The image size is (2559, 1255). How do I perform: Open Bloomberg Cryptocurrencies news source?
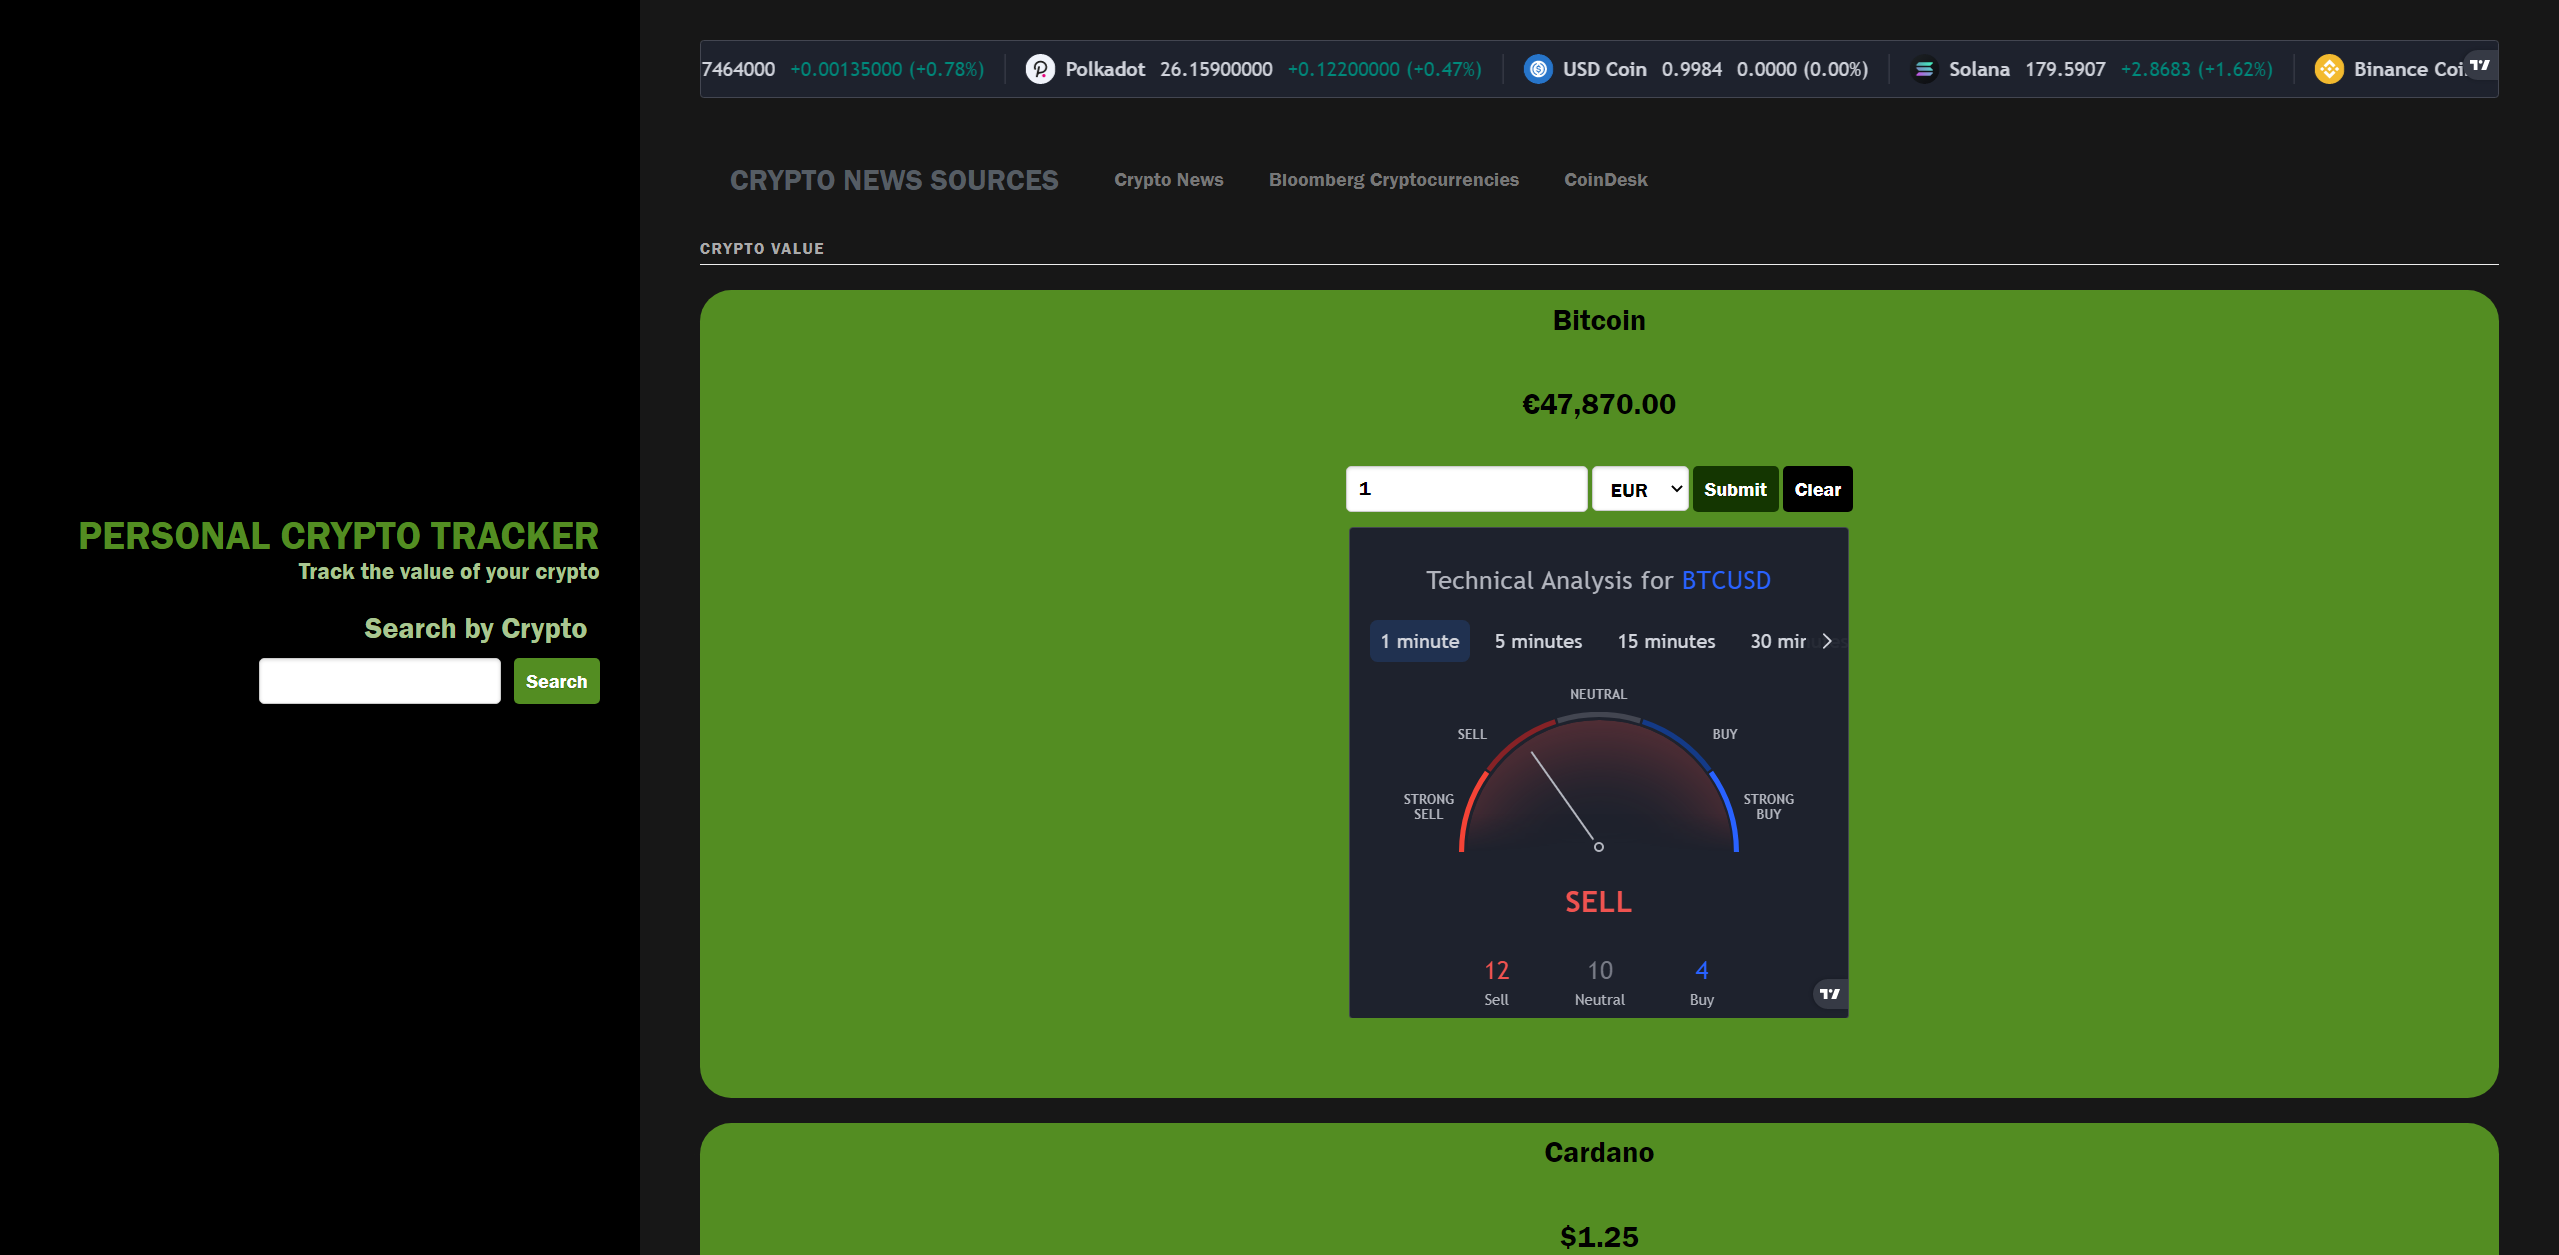(1394, 180)
